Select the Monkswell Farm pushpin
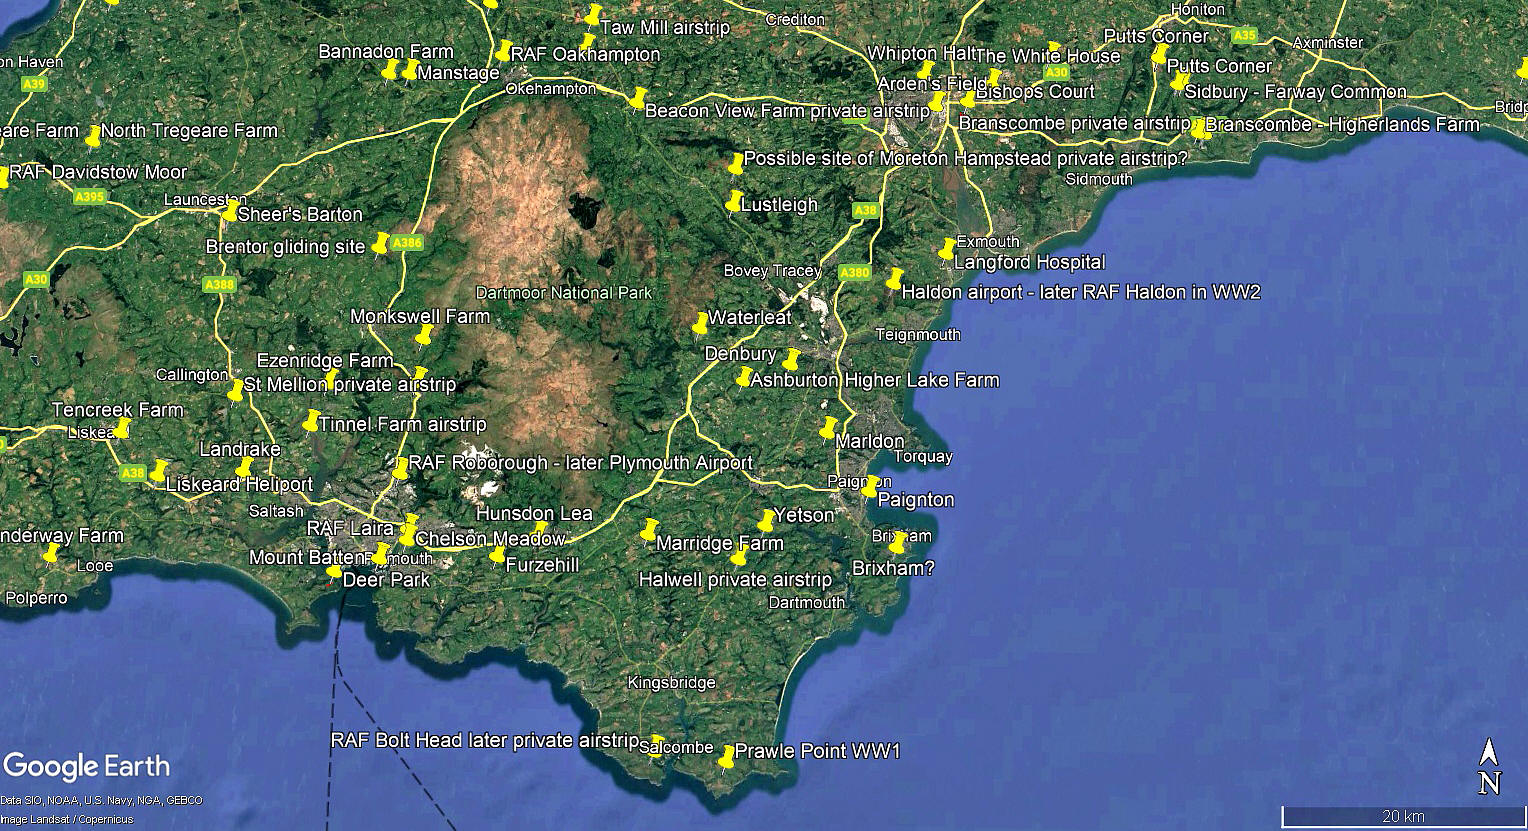Screen dimensions: 1528x831 (x=425, y=334)
